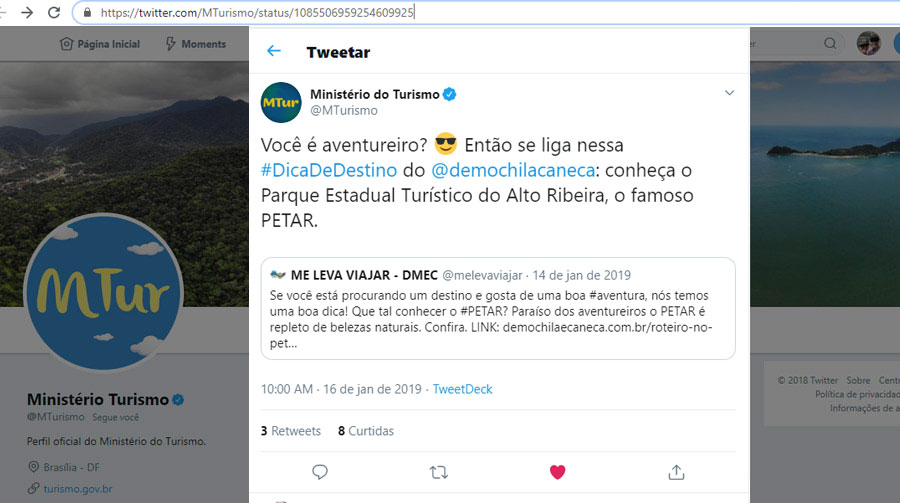Image resolution: width=900 pixels, height=503 pixels.
Task: Click the back arrow beside Tweetar
Action: pyautogui.click(x=274, y=51)
